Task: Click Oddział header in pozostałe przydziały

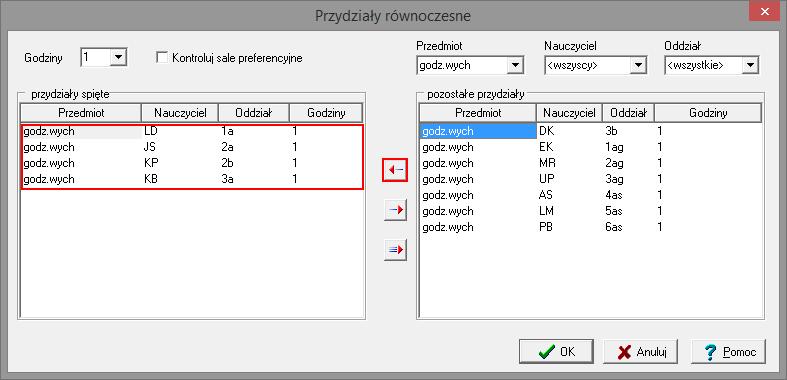Action: (628, 113)
